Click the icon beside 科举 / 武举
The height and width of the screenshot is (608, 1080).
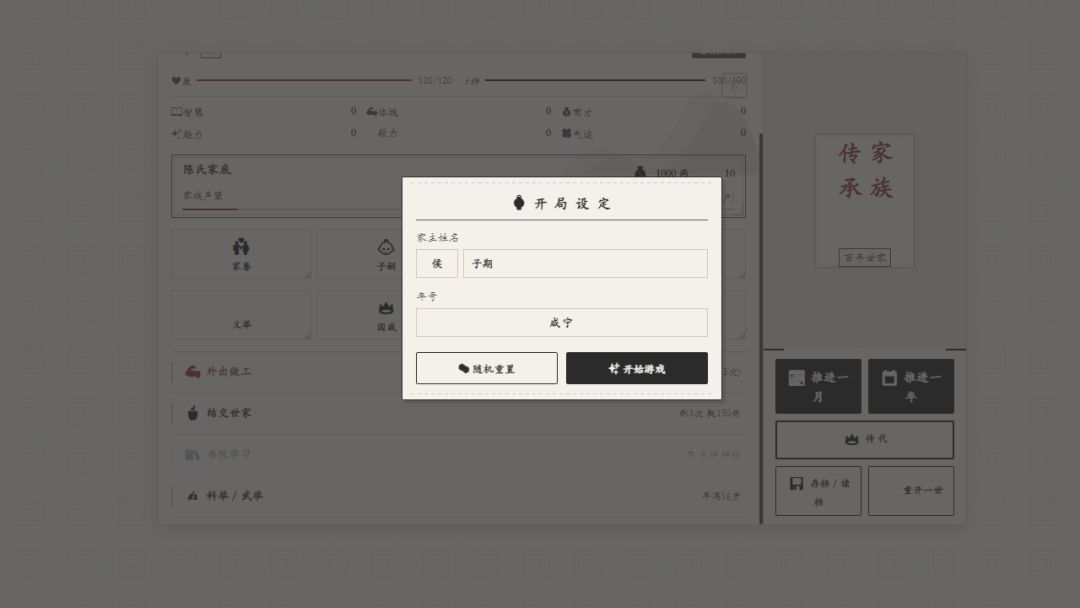point(192,496)
